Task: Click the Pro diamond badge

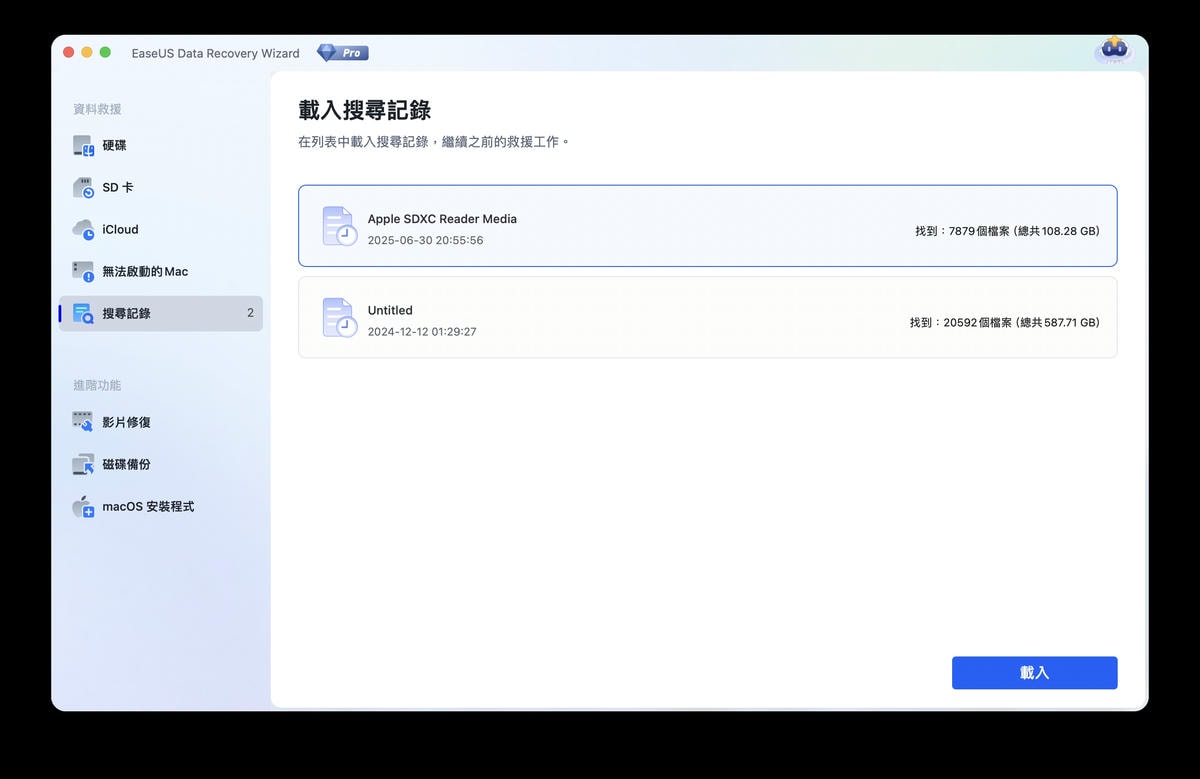Action: tap(342, 53)
